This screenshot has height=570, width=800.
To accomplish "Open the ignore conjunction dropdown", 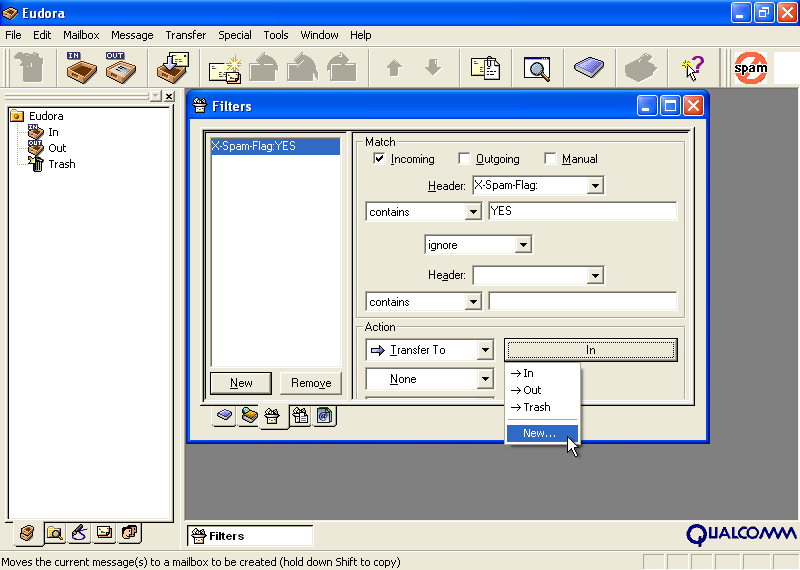I will [x=523, y=245].
